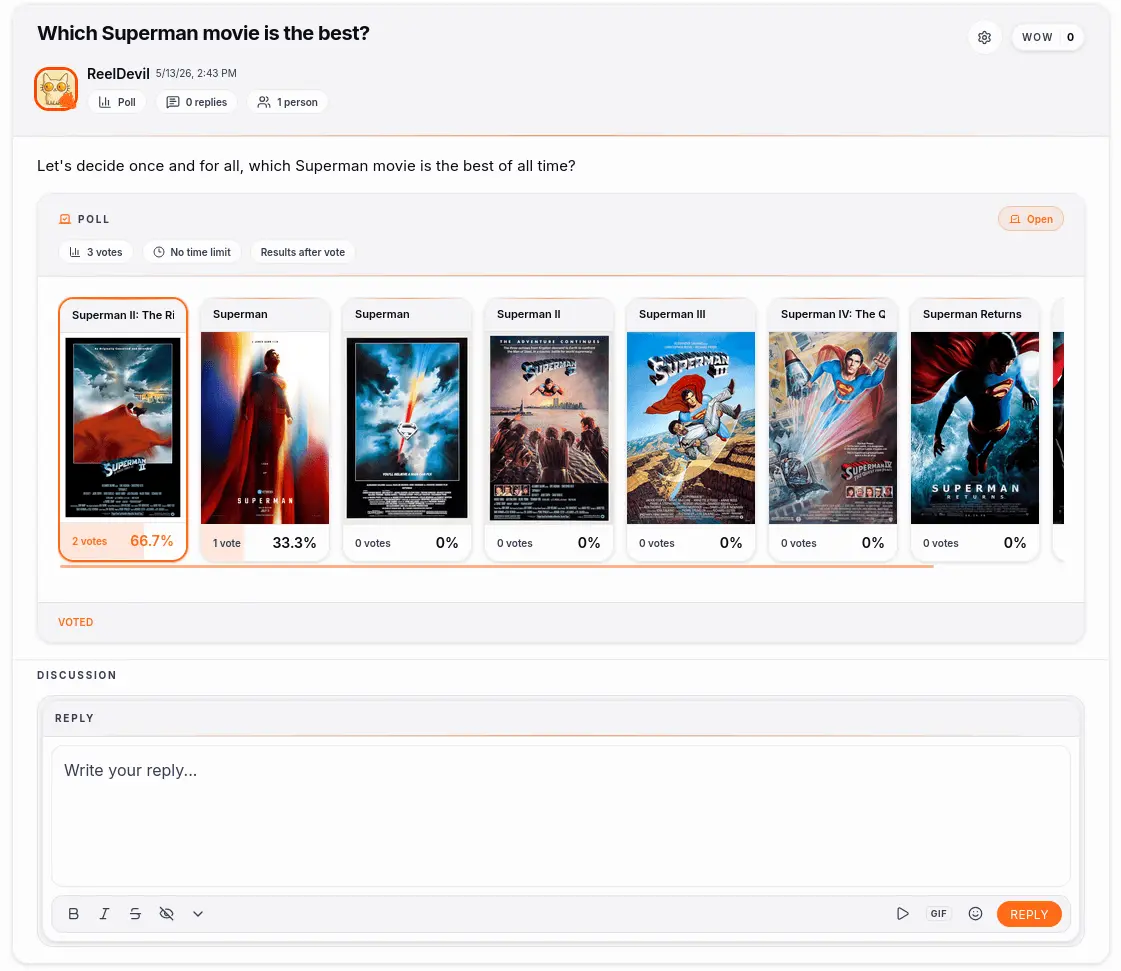Open the emoji picker smiley icon

[x=975, y=914]
